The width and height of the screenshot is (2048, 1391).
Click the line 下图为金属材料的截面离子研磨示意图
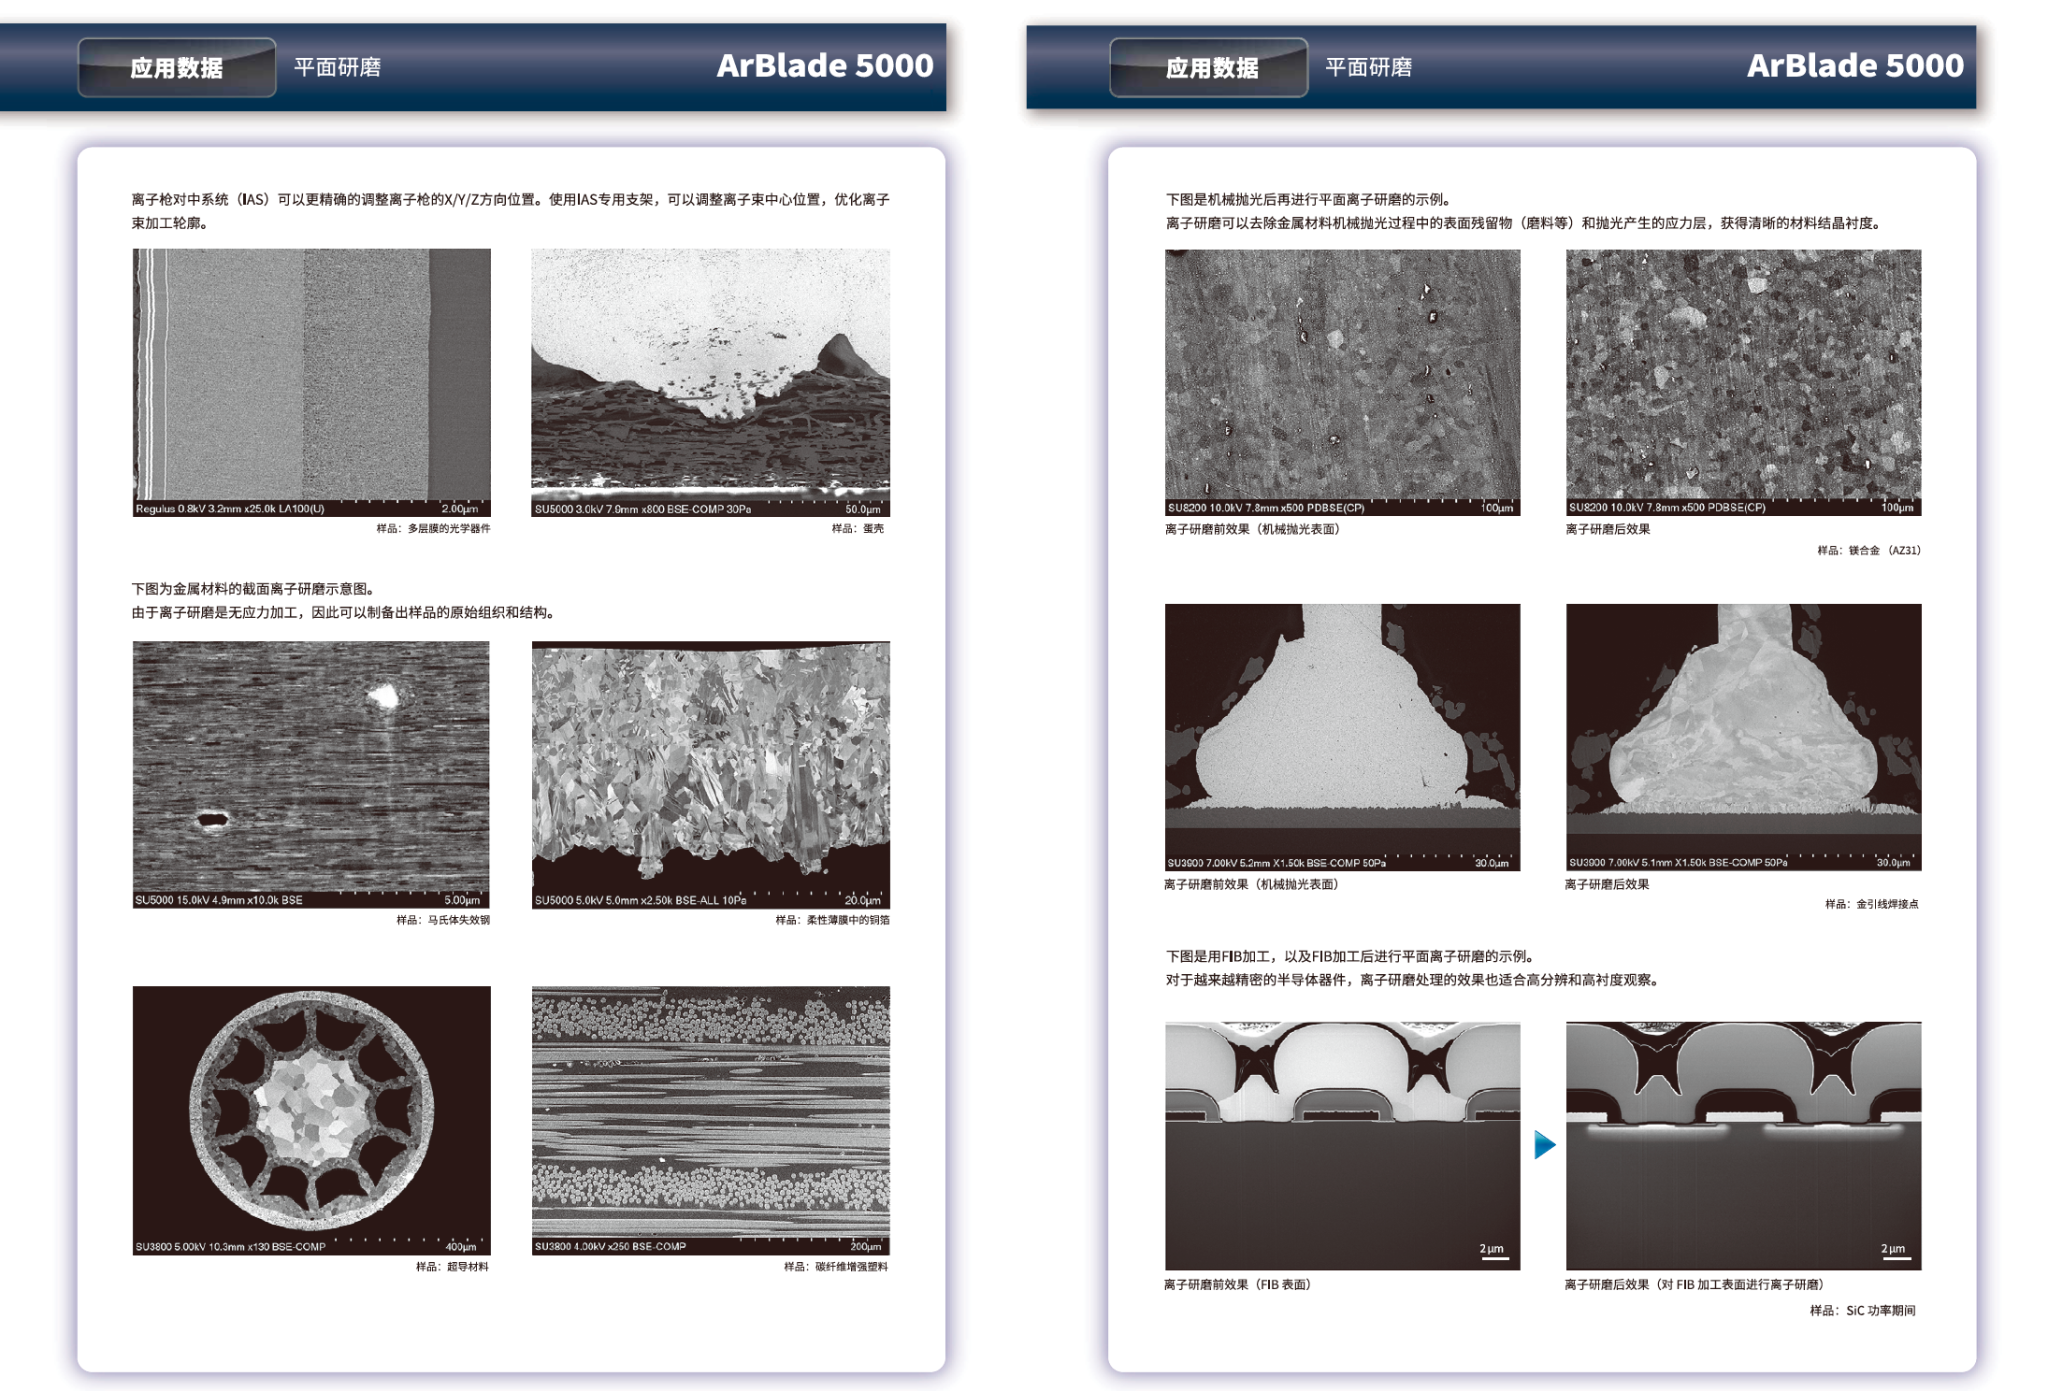[x=253, y=588]
